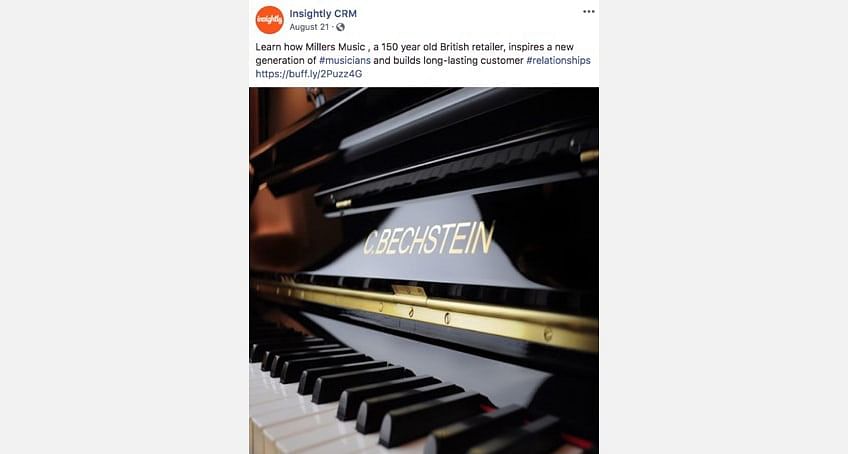This screenshot has width=848, height=454.
Task: Open the August 21 post timestamp
Action: pos(309,27)
